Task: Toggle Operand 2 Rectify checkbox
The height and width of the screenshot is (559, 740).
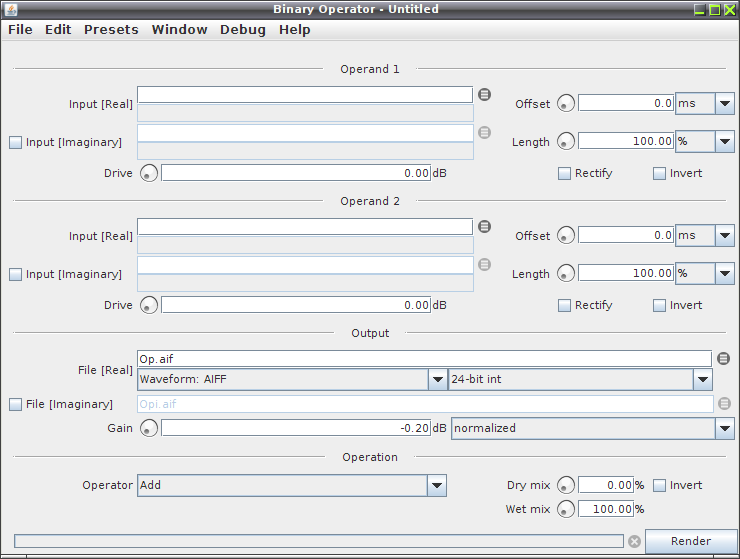Action: tap(564, 305)
